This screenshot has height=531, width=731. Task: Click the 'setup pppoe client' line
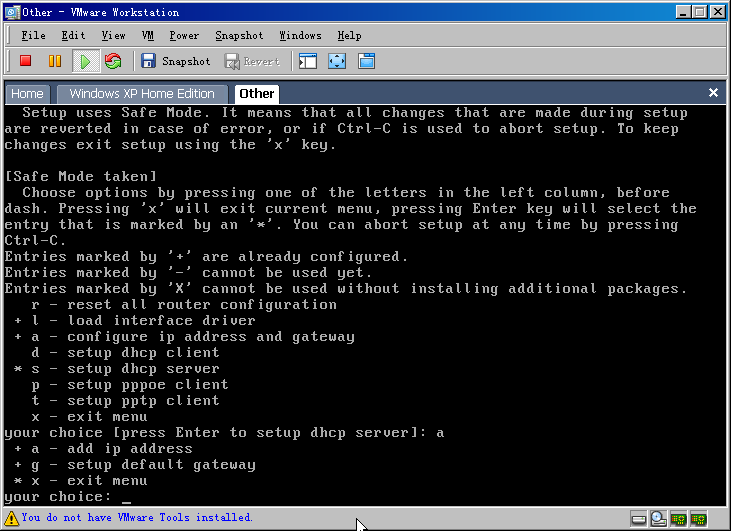click(130, 385)
